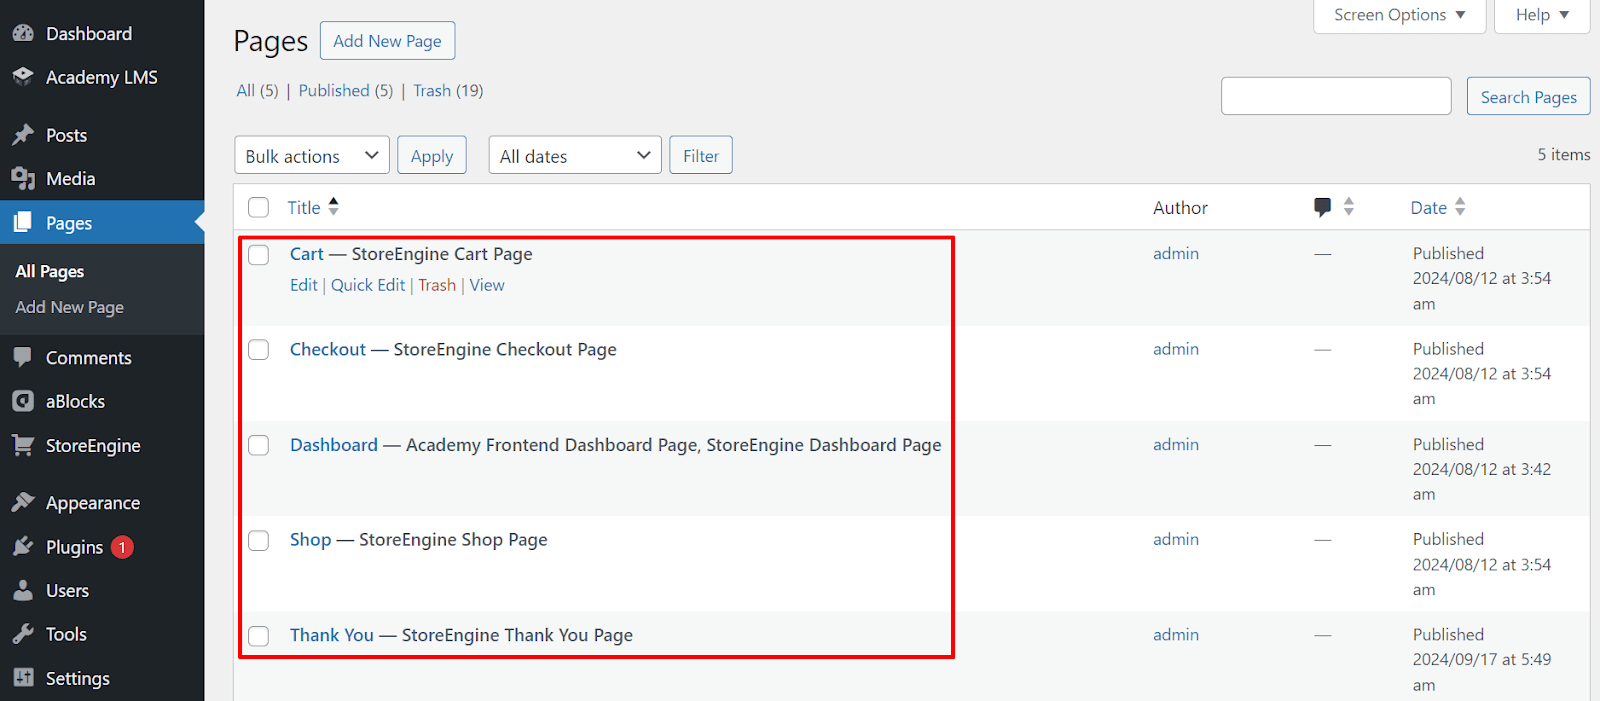
Task: Focus the search pages input field
Action: pyautogui.click(x=1336, y=96)
